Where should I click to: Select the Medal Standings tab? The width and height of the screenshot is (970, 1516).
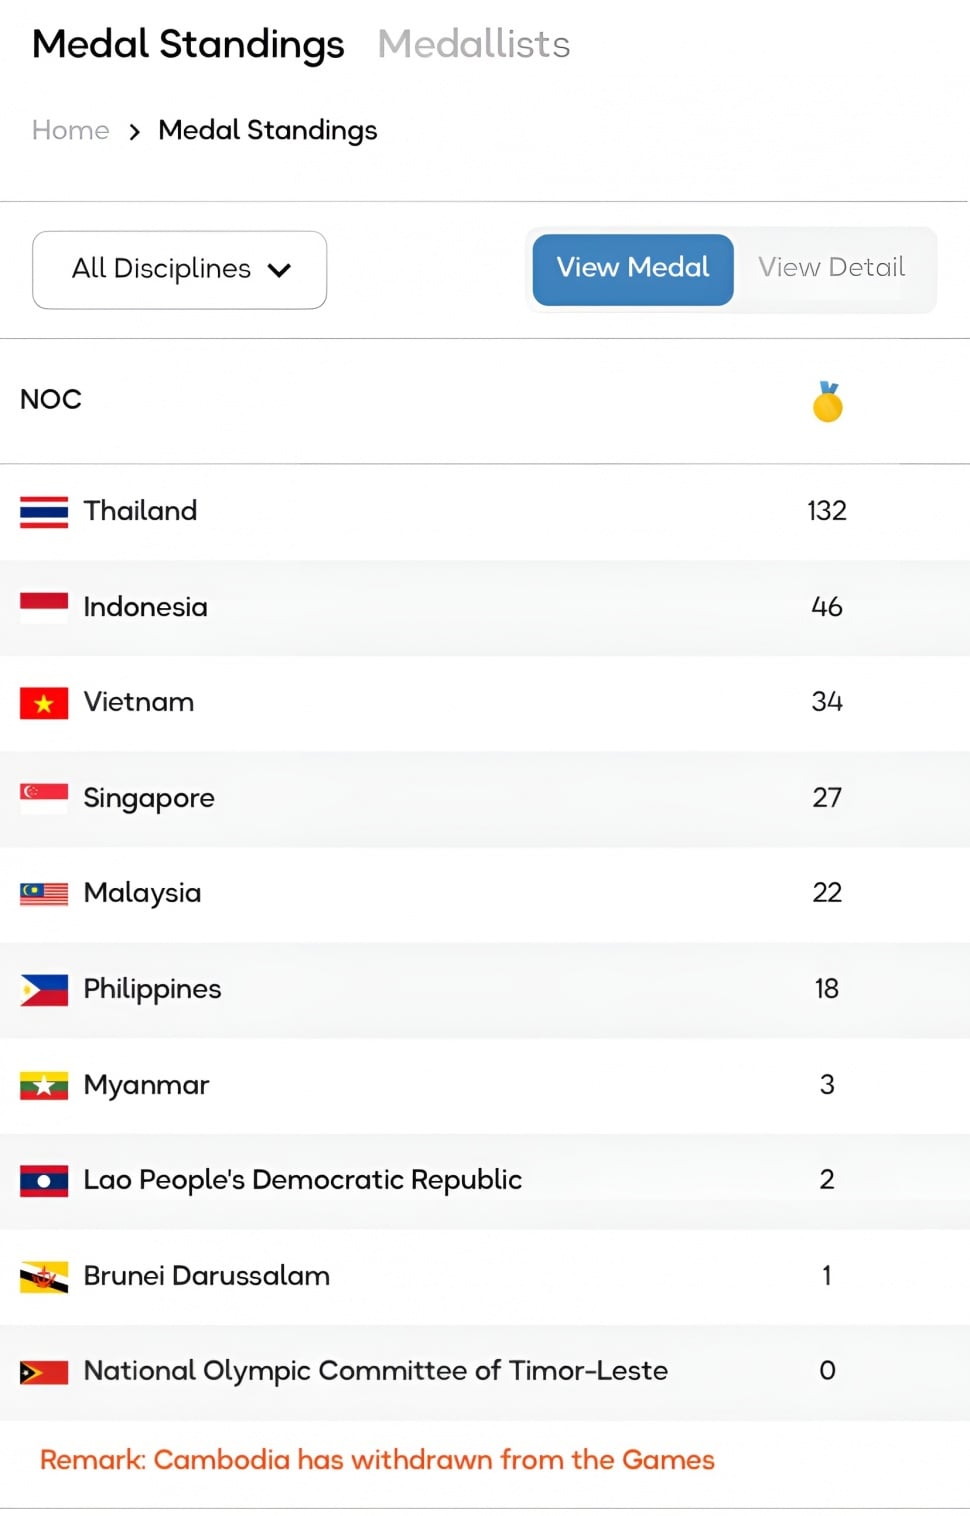point(187,44)
